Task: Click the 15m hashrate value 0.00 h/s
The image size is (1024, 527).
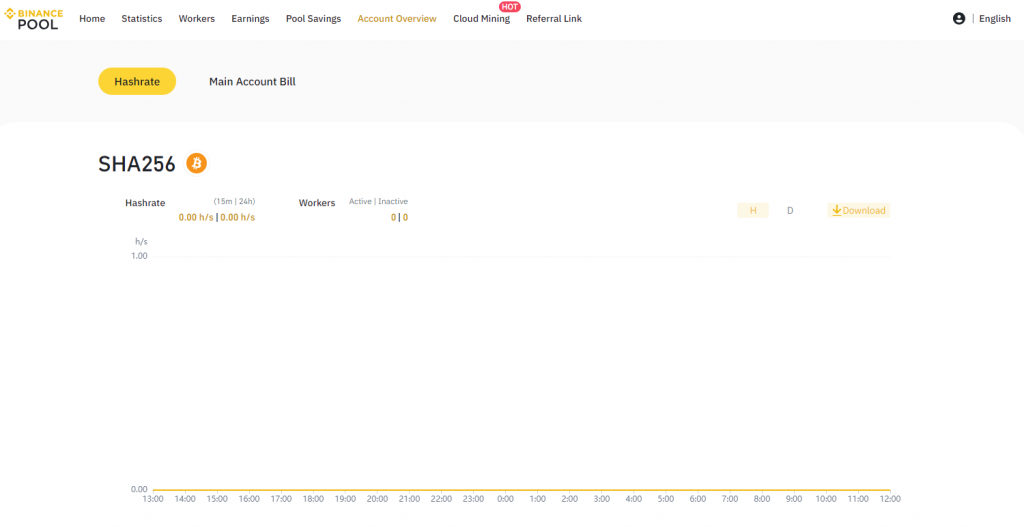Action: 196,217
